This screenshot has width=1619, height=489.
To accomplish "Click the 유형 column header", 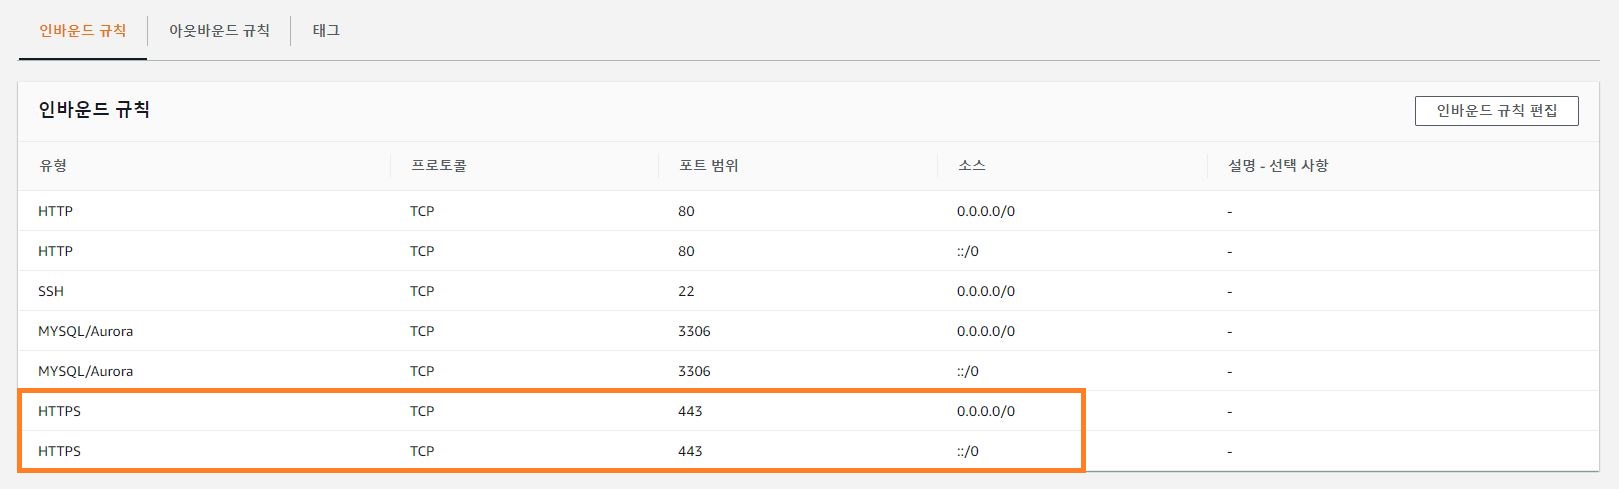I will click(53, 165).
